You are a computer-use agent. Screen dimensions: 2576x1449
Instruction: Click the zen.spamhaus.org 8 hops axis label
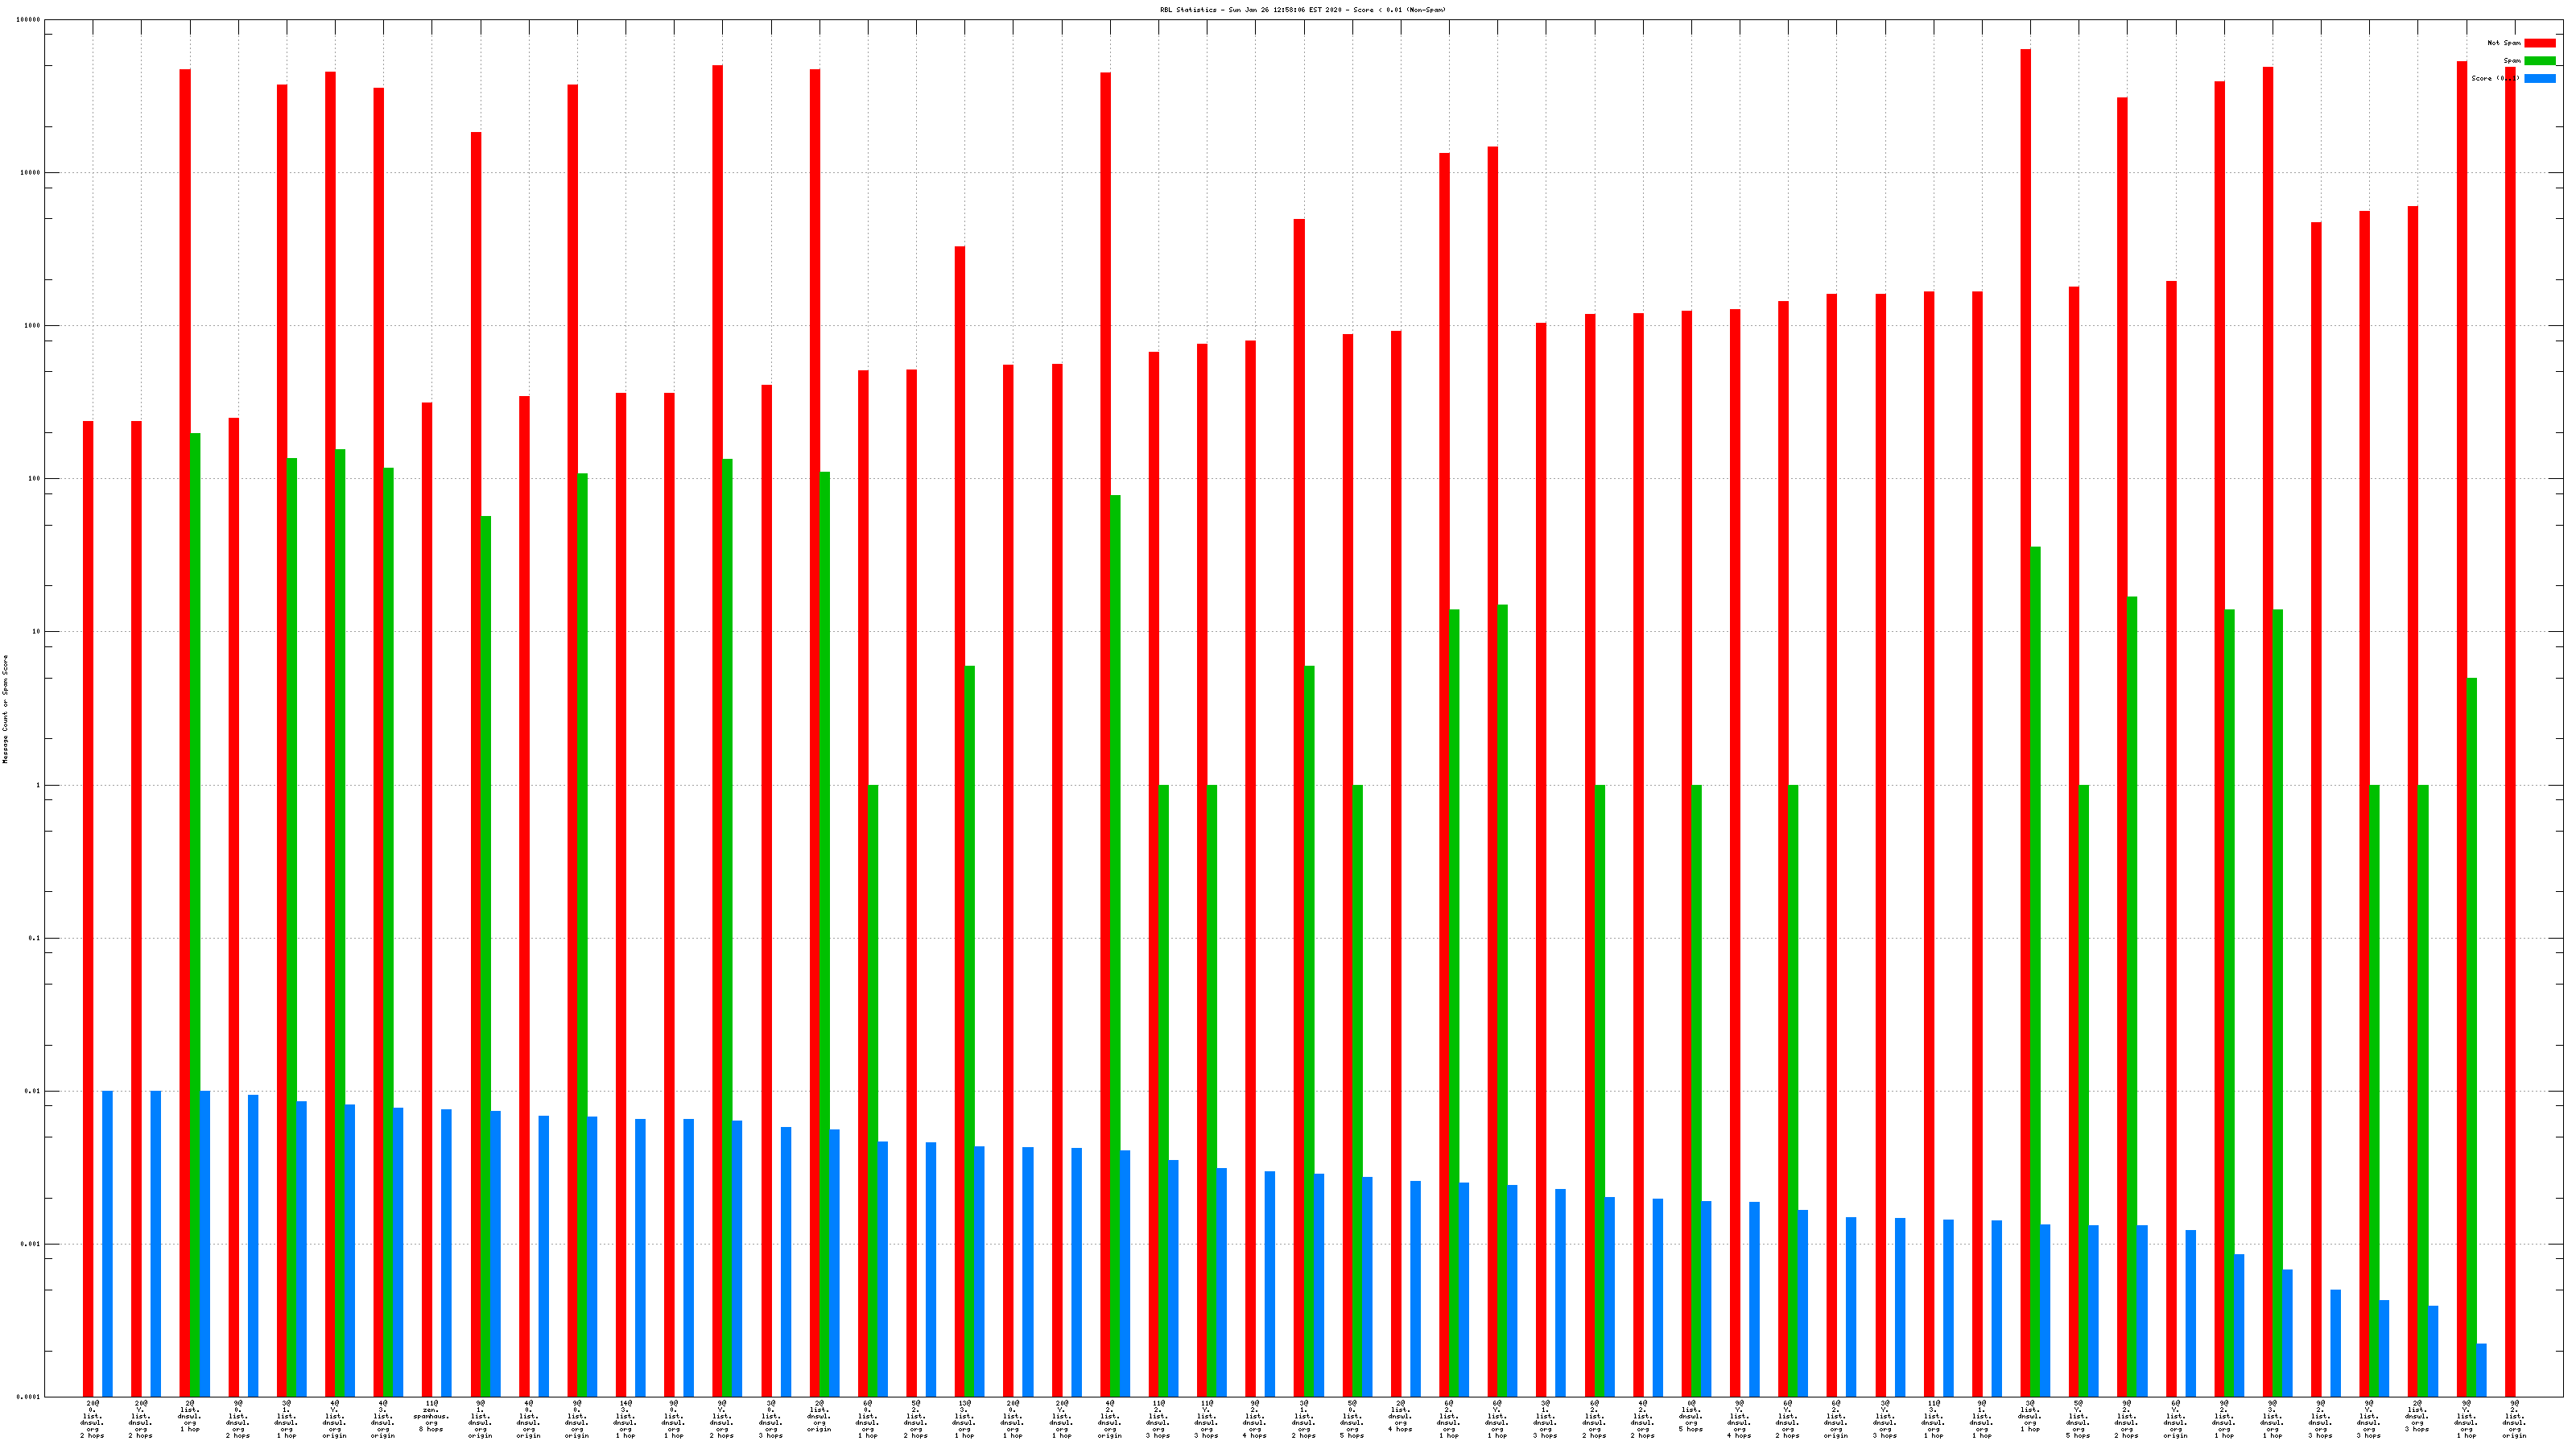(x=431, y=1416)
